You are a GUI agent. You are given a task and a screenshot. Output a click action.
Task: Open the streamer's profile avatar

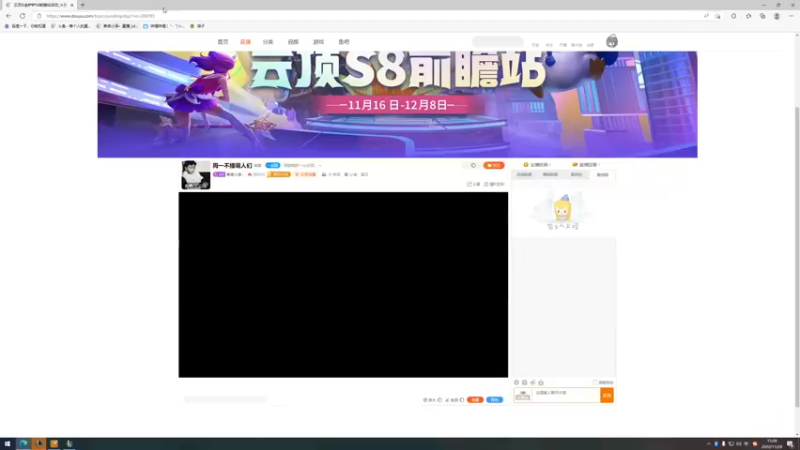[x=195, y=174]
